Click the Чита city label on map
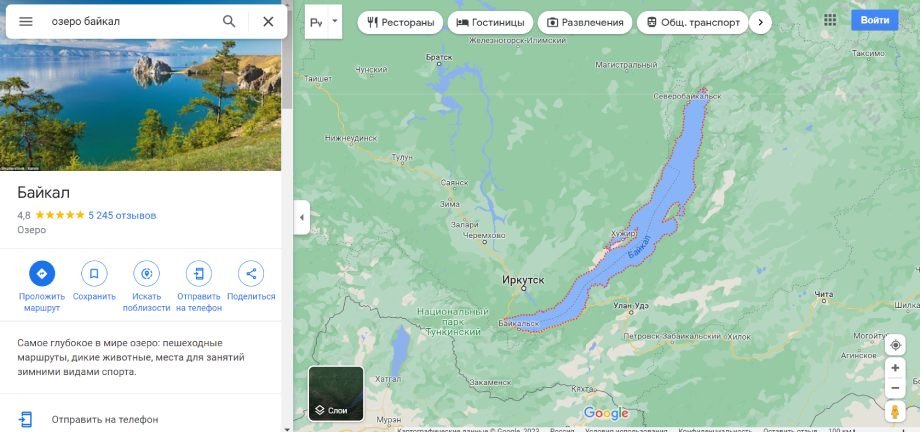920x432 pixels. tap(824, 293)
